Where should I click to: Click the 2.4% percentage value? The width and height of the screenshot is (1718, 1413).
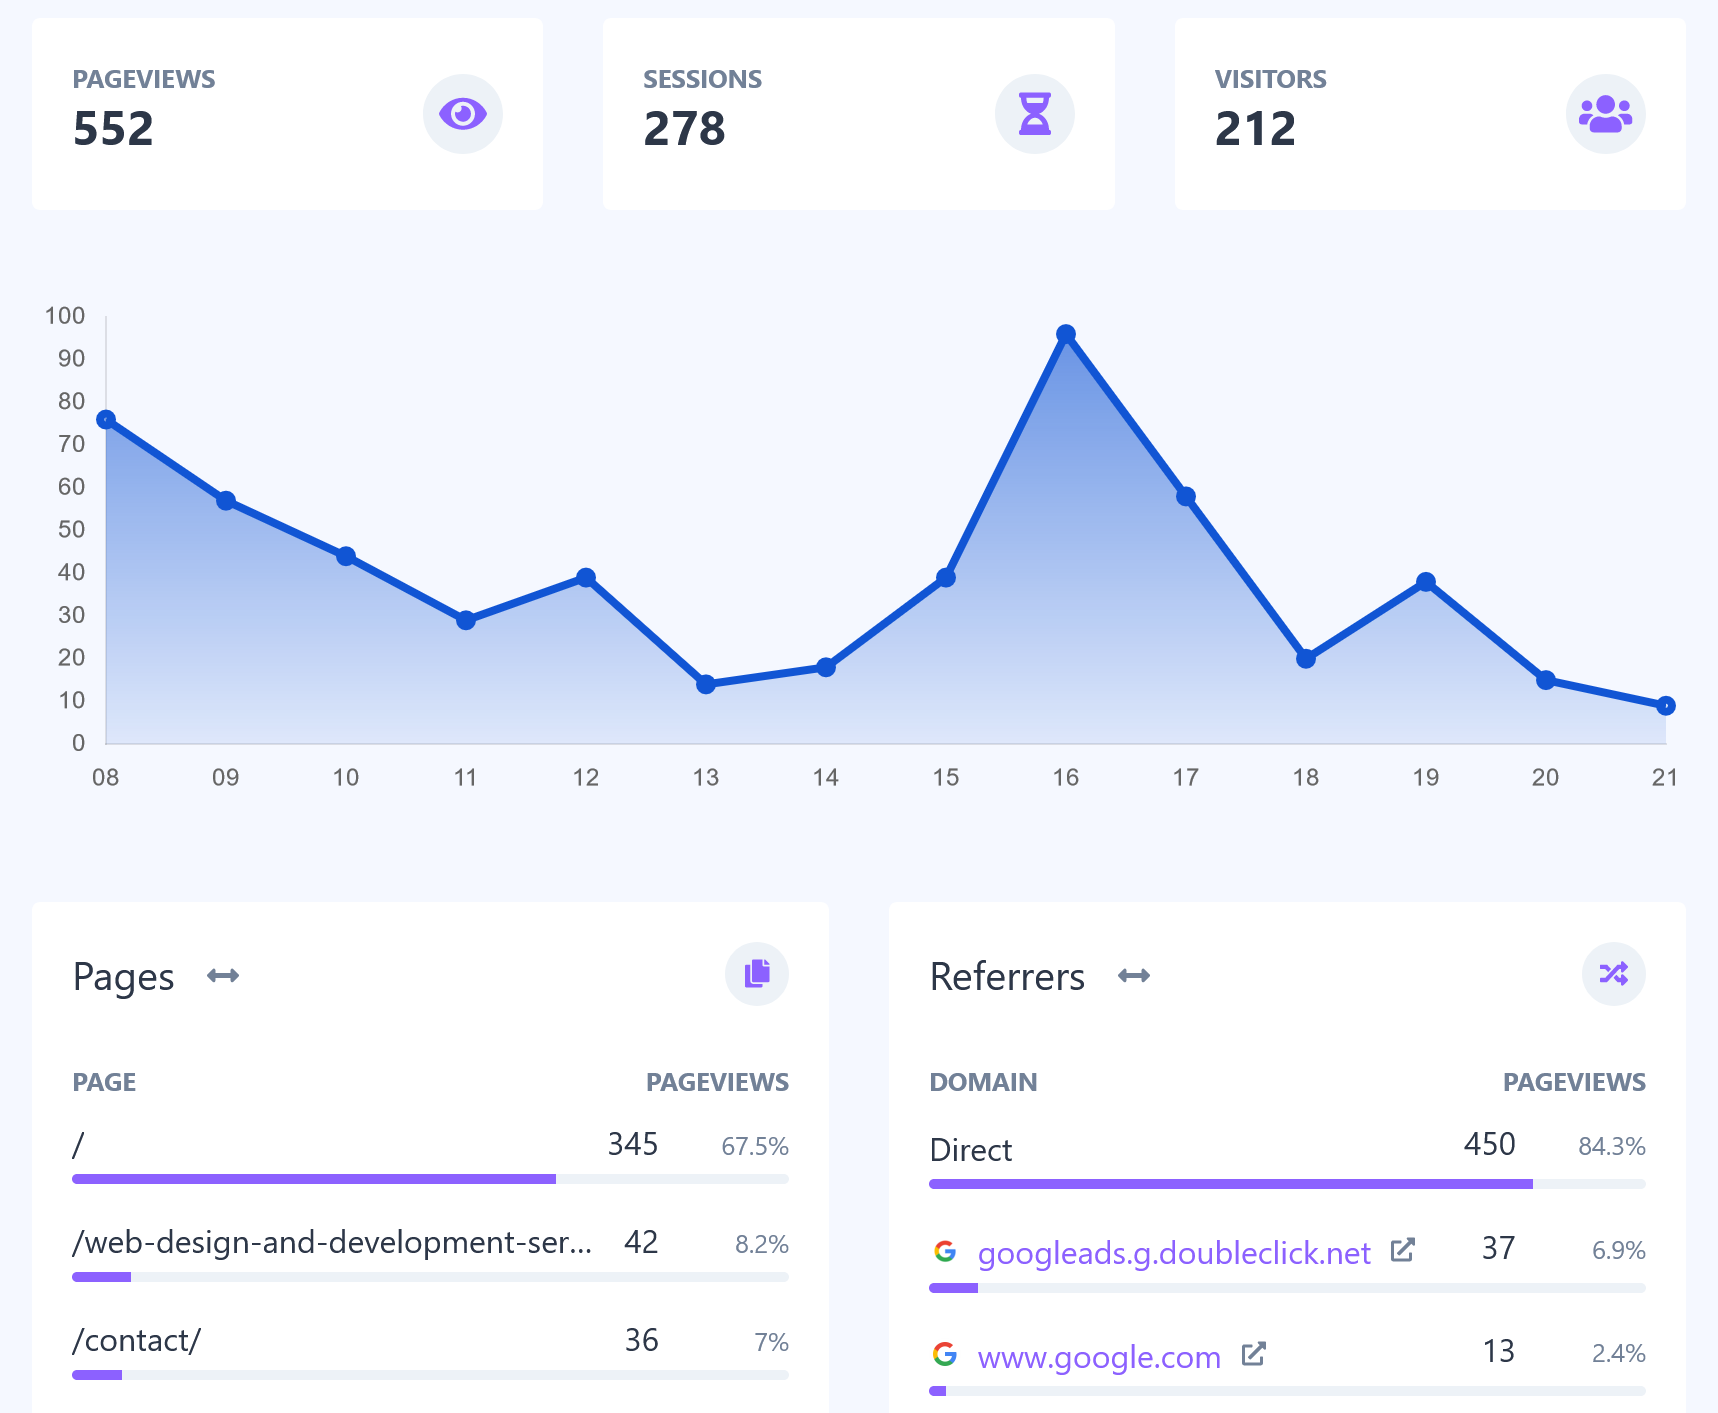(x=1619, y=1353)
